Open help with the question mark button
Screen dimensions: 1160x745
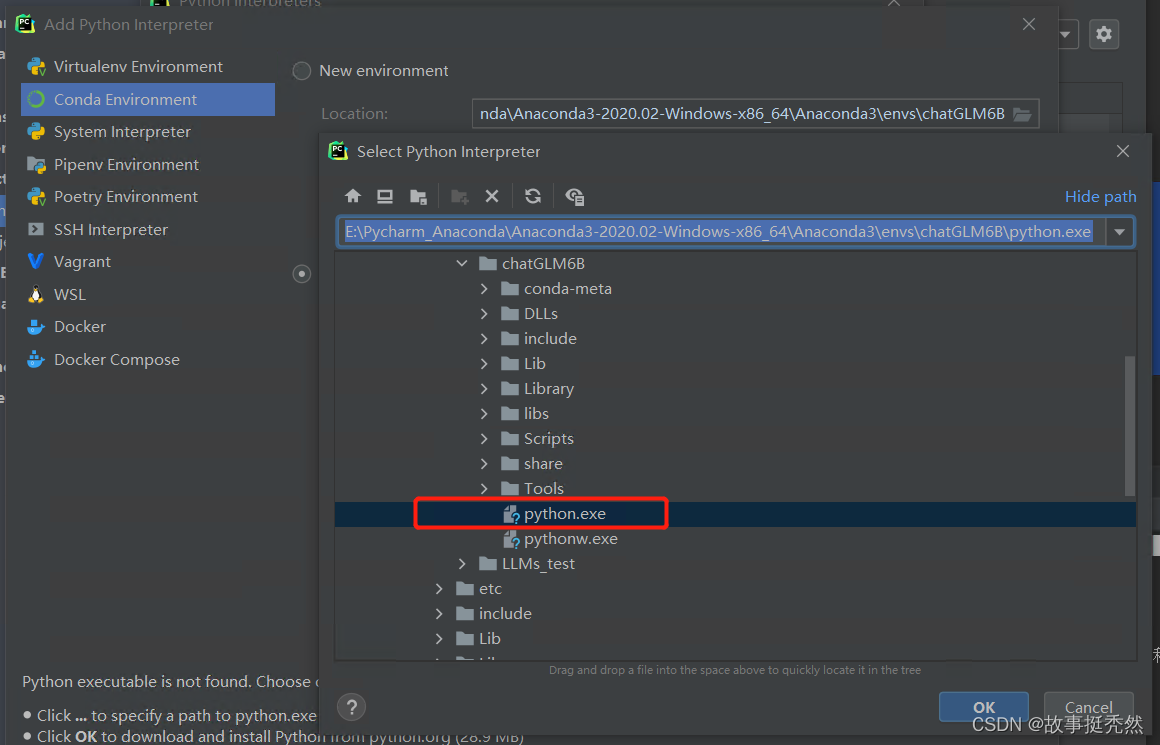(x=351, y=707)
